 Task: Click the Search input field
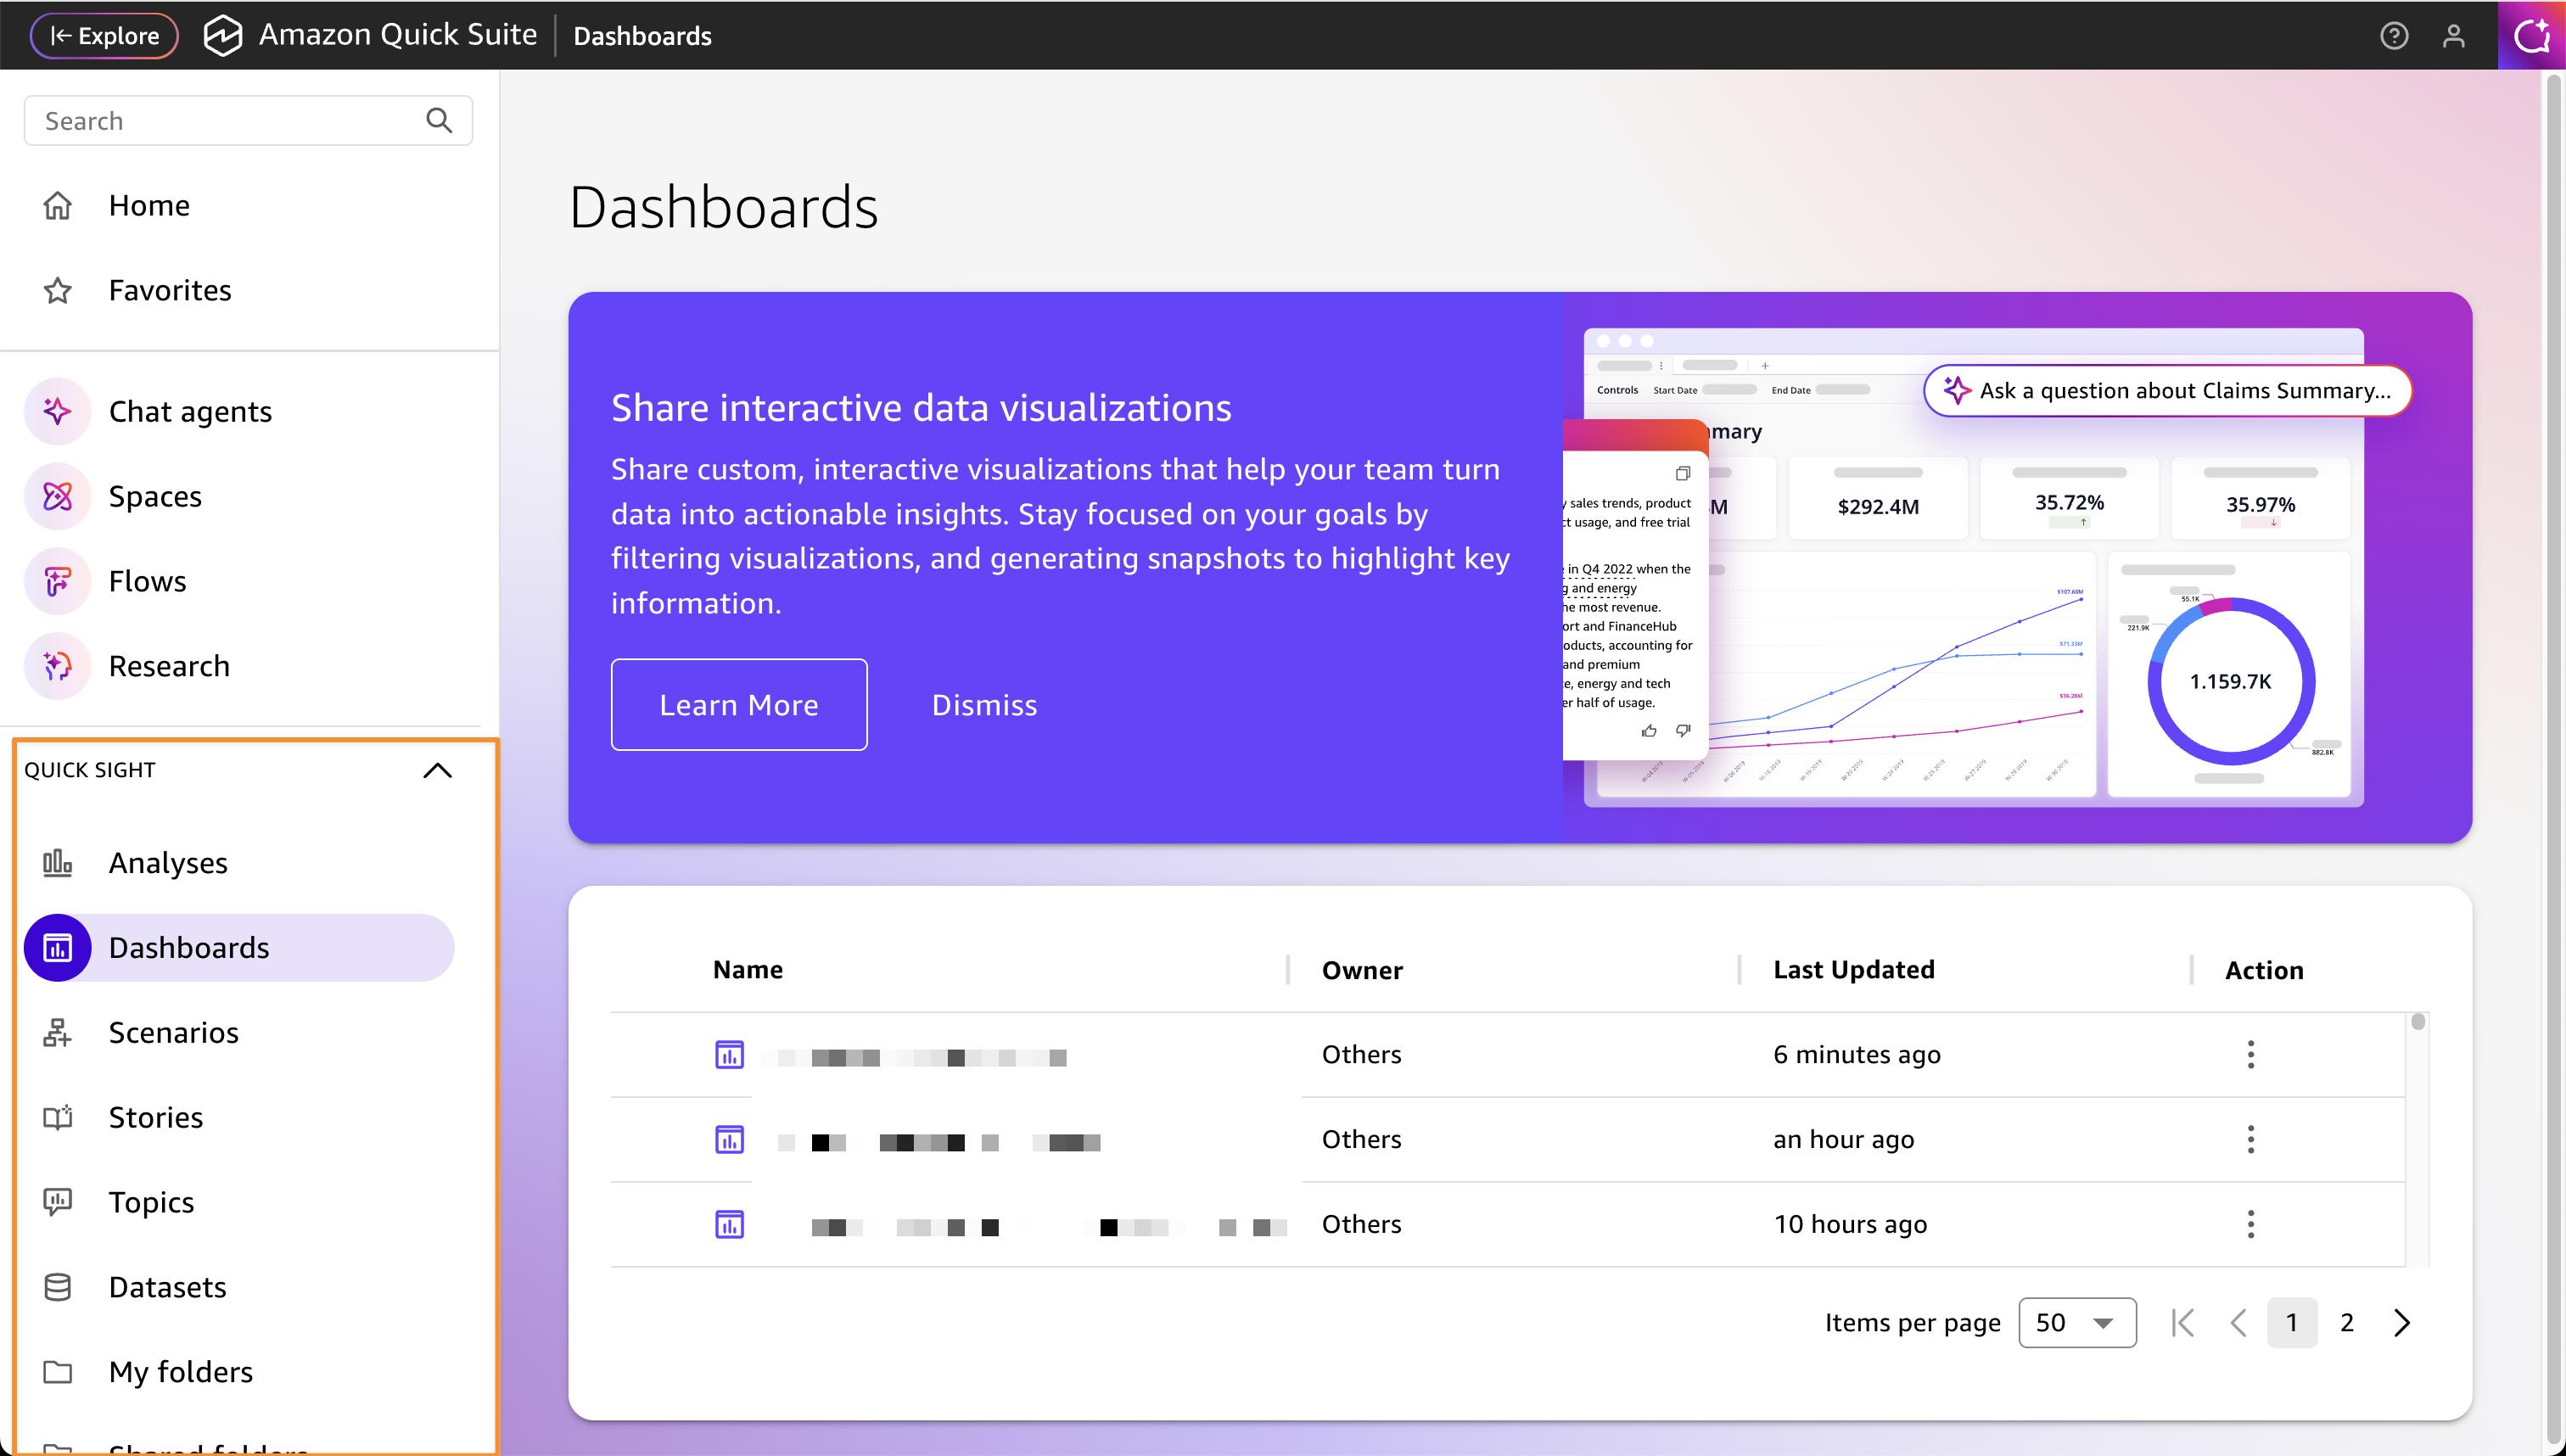(225, 121)
